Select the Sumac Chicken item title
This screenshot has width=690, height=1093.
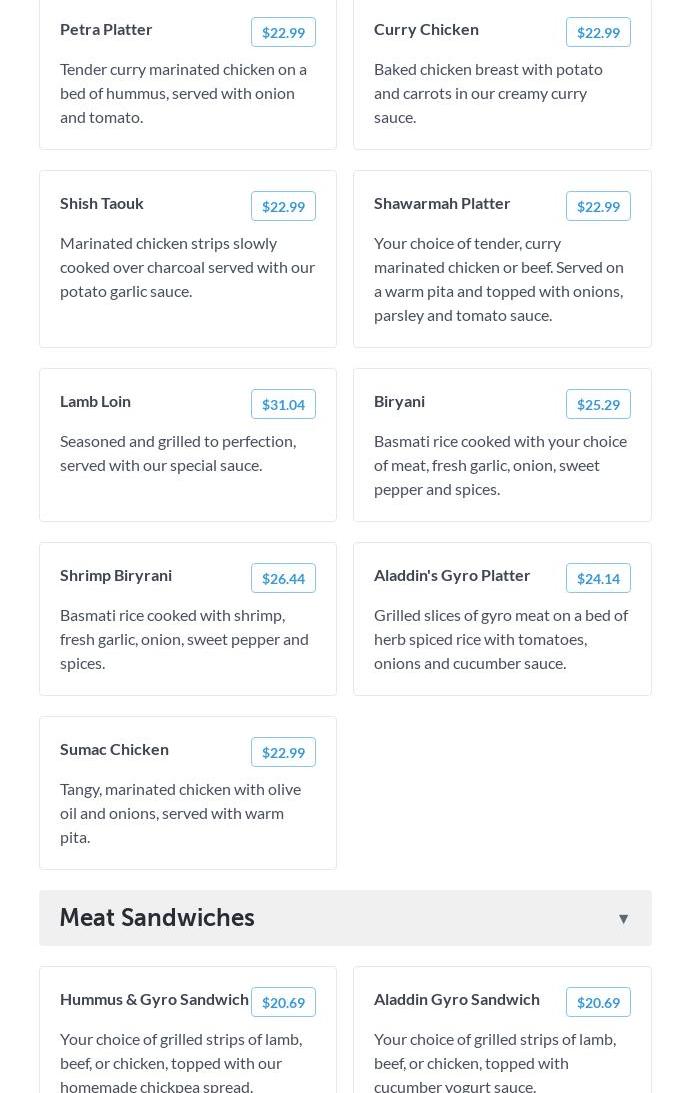[114, 749]
